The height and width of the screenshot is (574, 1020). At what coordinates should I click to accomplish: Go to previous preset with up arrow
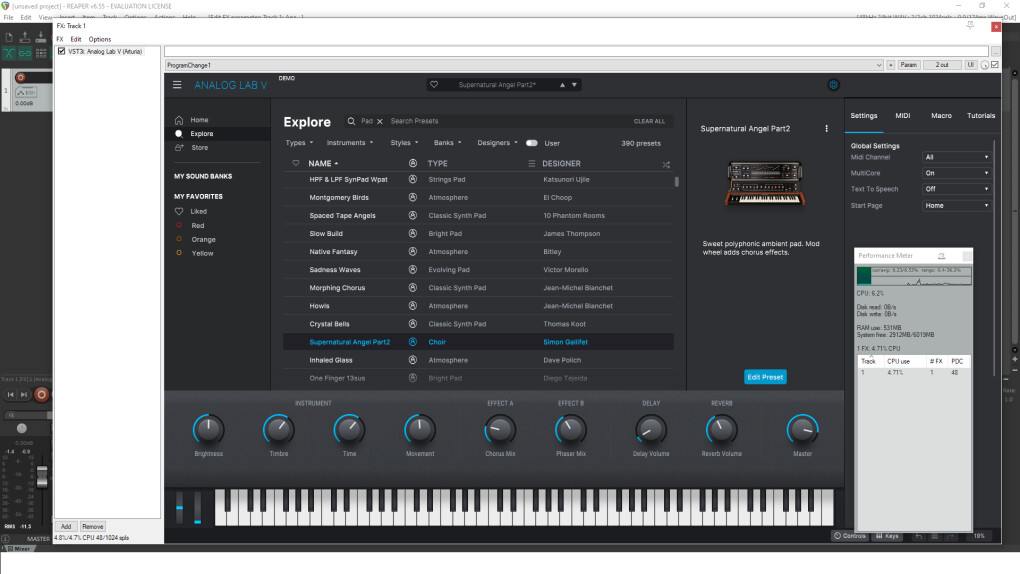click(x=563, y=85)
